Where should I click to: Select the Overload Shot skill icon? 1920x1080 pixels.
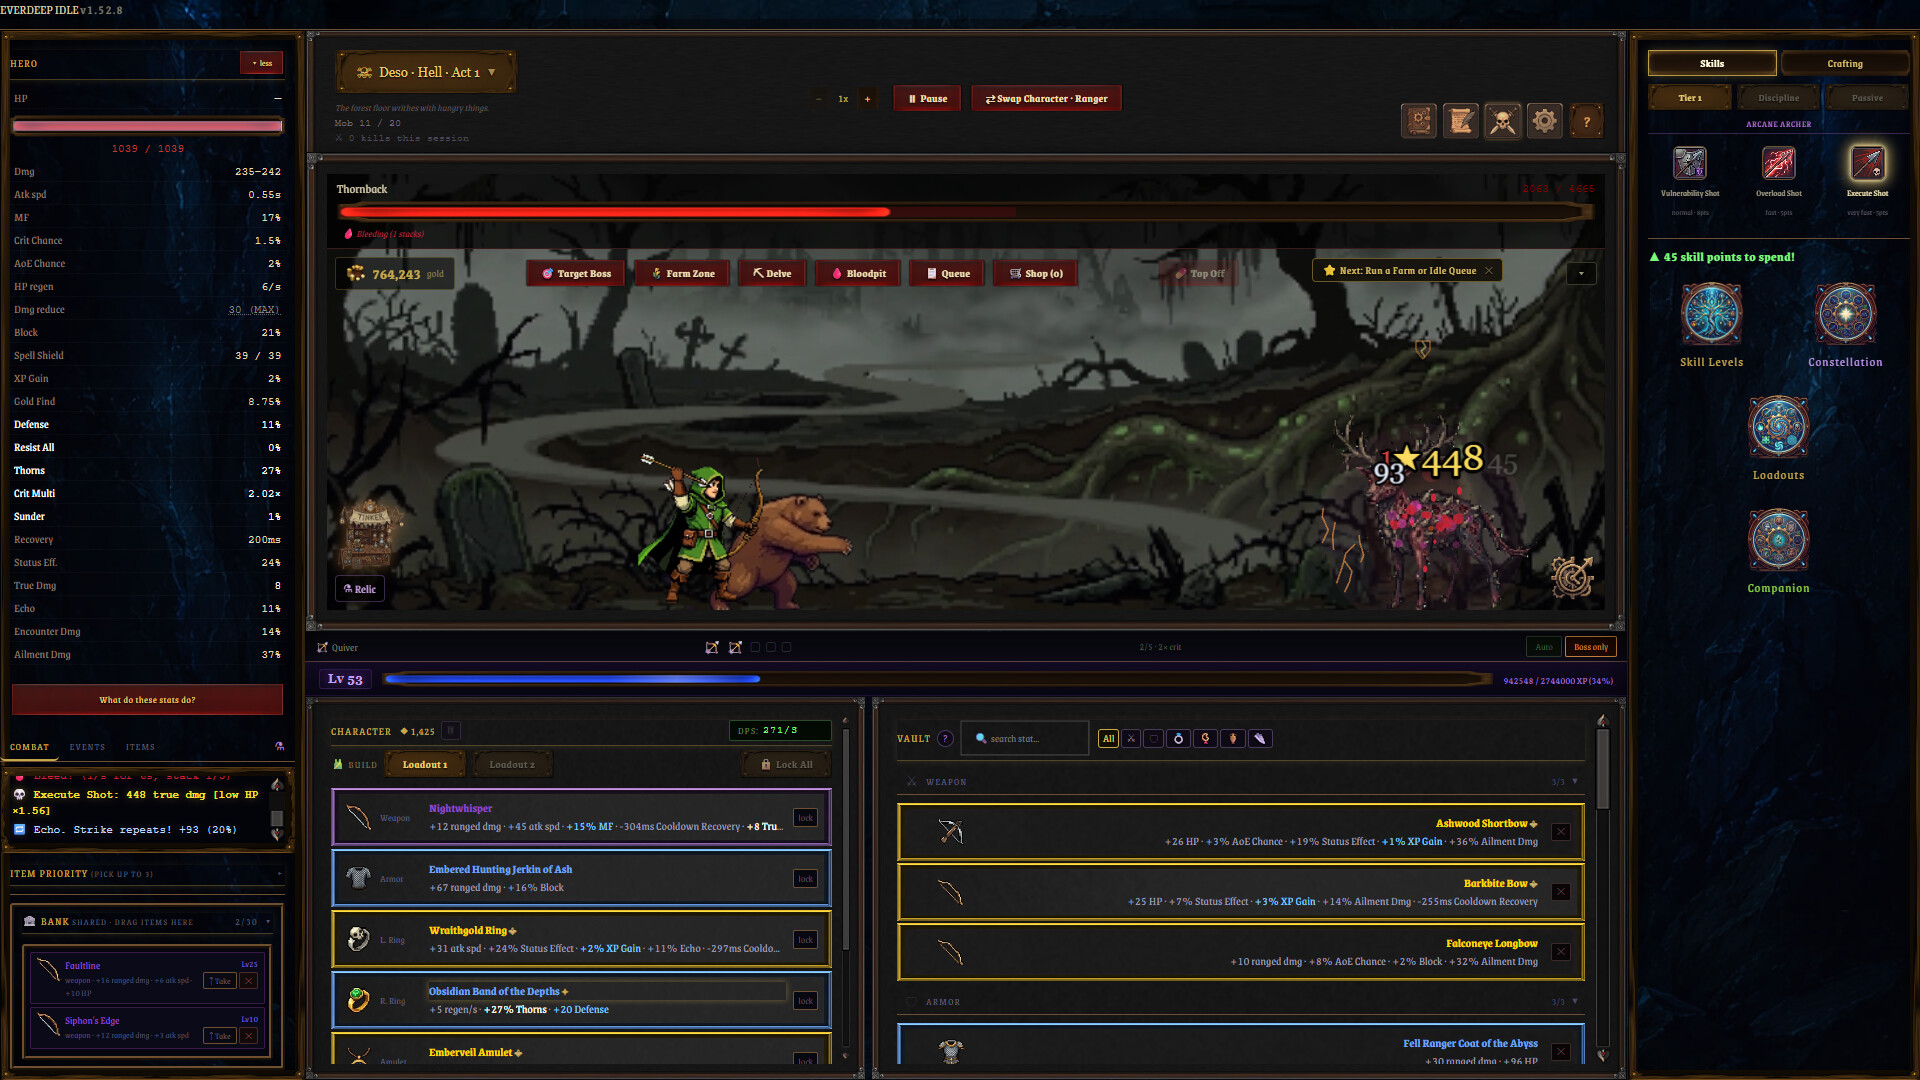[x=1778, y=163]
